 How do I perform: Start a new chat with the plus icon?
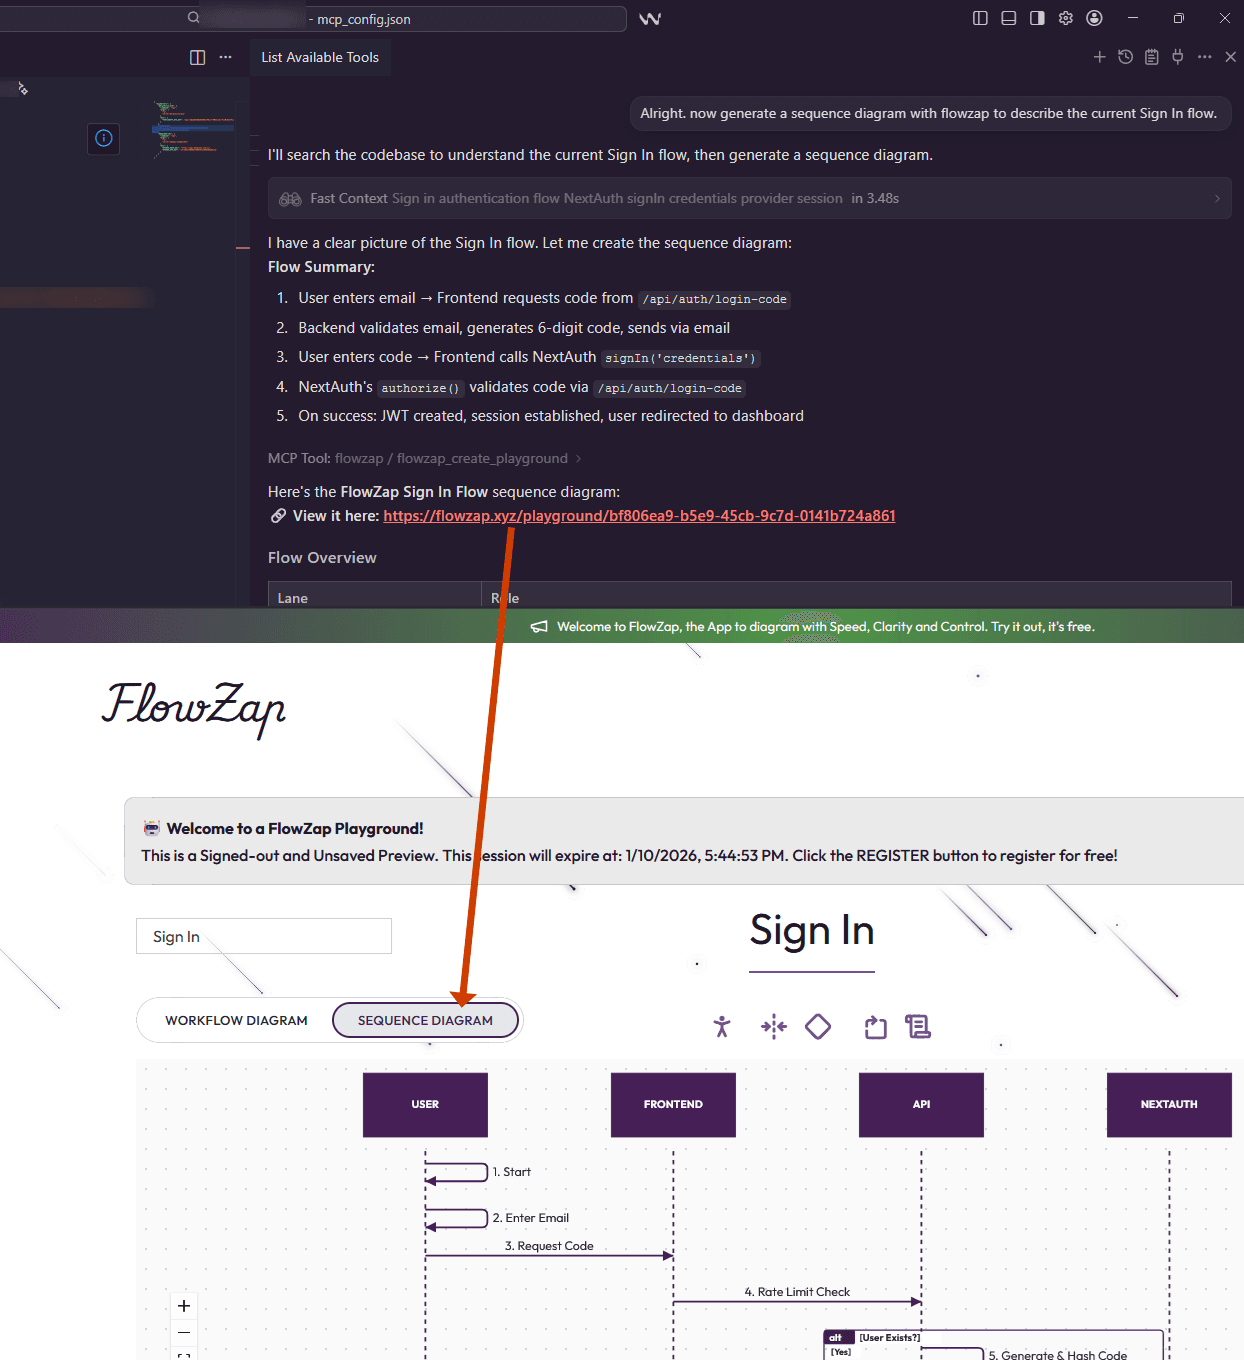click(x=1100, y=57)
